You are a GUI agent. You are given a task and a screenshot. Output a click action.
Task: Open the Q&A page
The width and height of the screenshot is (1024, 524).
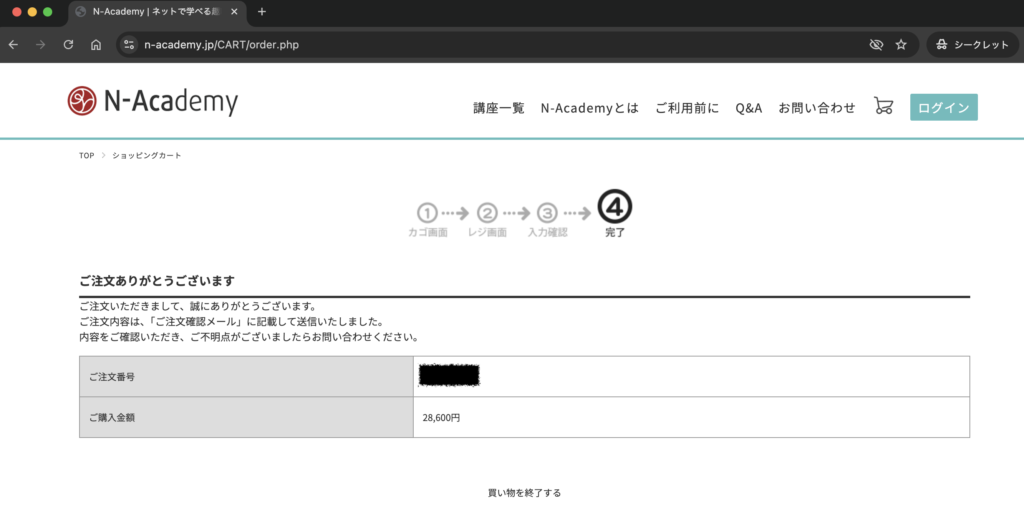coord(748,108)
